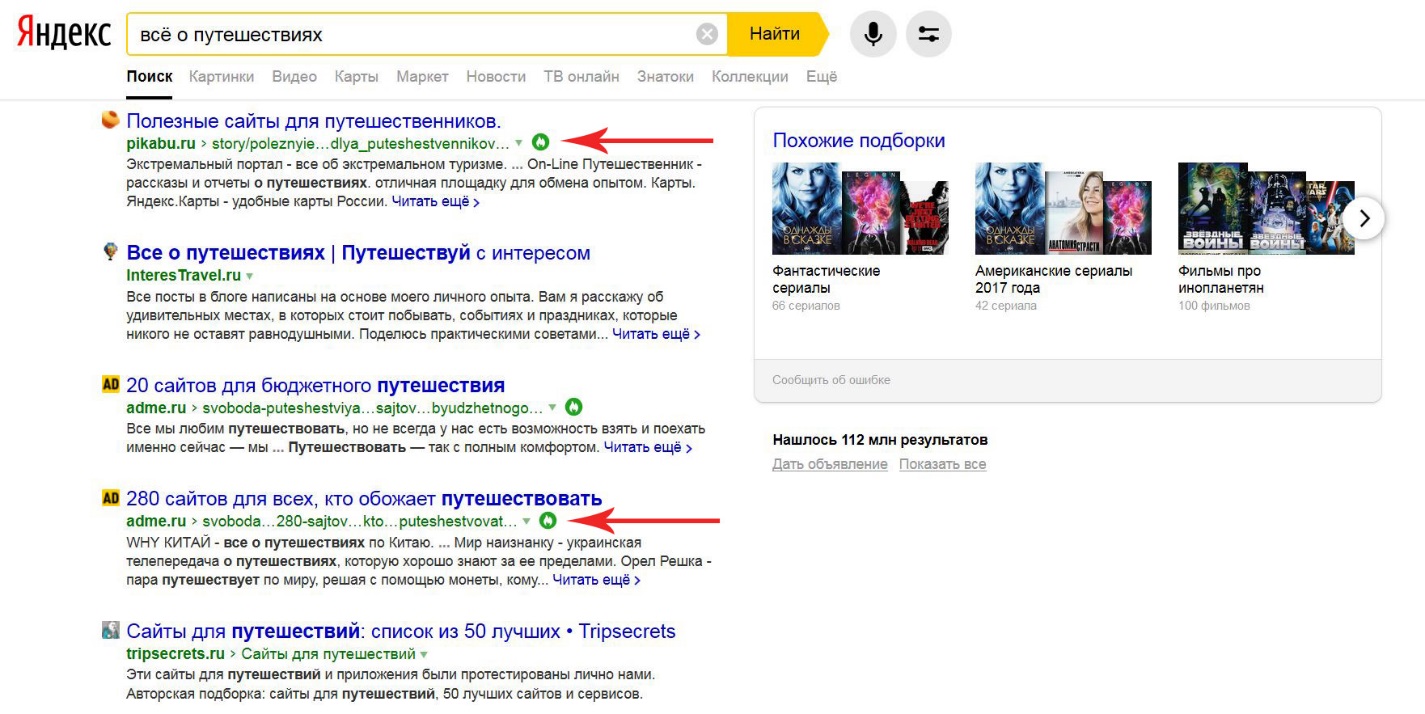Click favicon next to '20 сайтов для бюджетного'
Screen dimensions: 1425x714
click(x=111, y=384)
